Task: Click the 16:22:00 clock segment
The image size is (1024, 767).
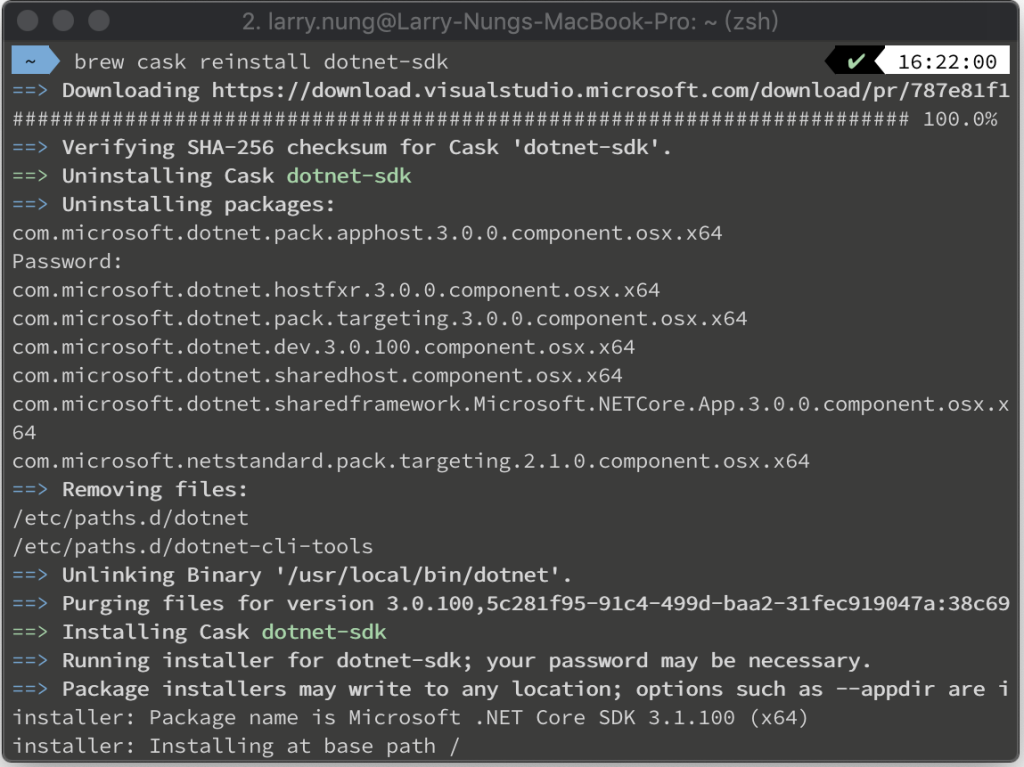Action: click(x=946, y=61)
